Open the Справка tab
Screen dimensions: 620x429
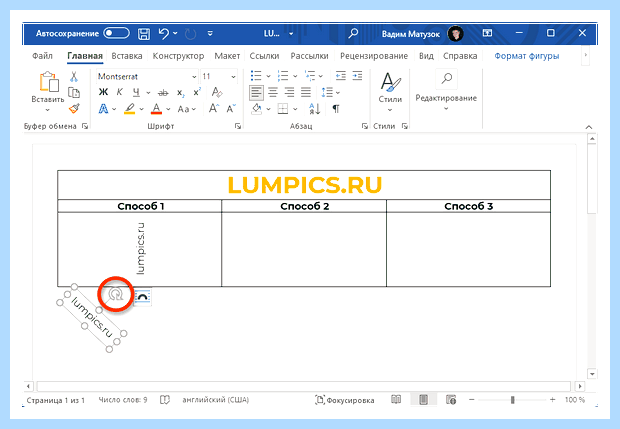[x=460, y=56]
